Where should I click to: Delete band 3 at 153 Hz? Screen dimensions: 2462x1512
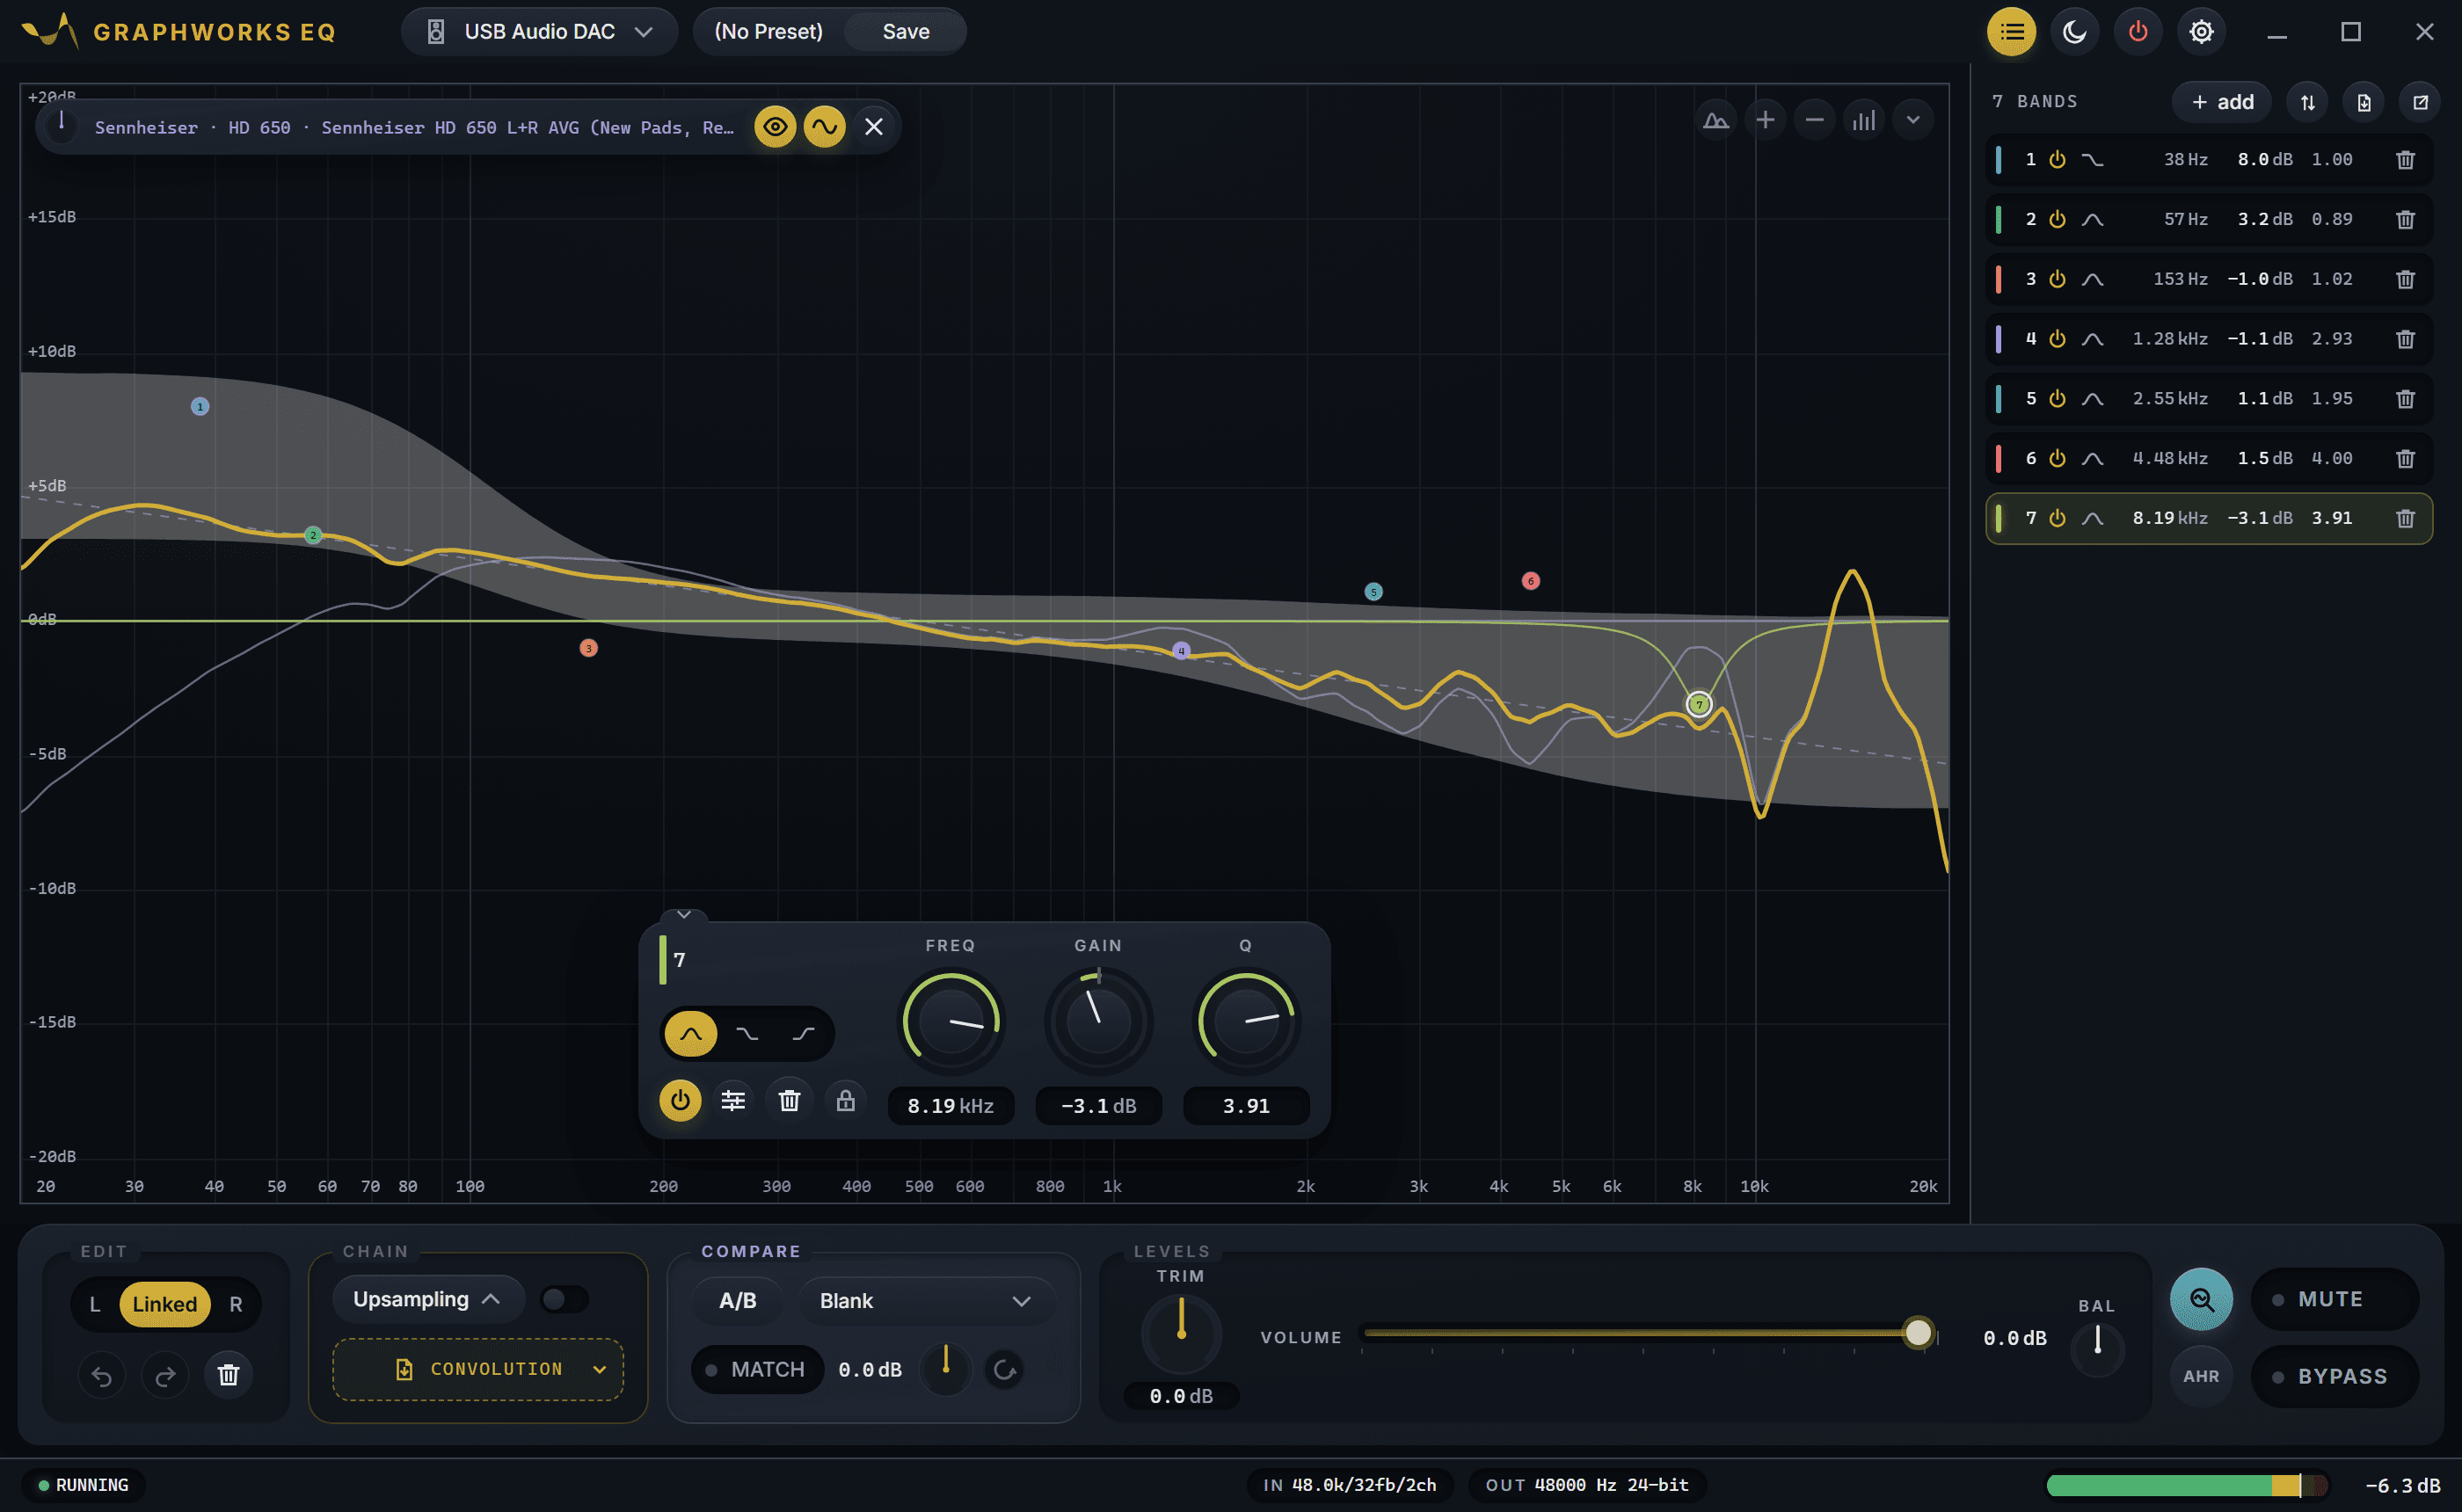click(x=2405, y=279)
